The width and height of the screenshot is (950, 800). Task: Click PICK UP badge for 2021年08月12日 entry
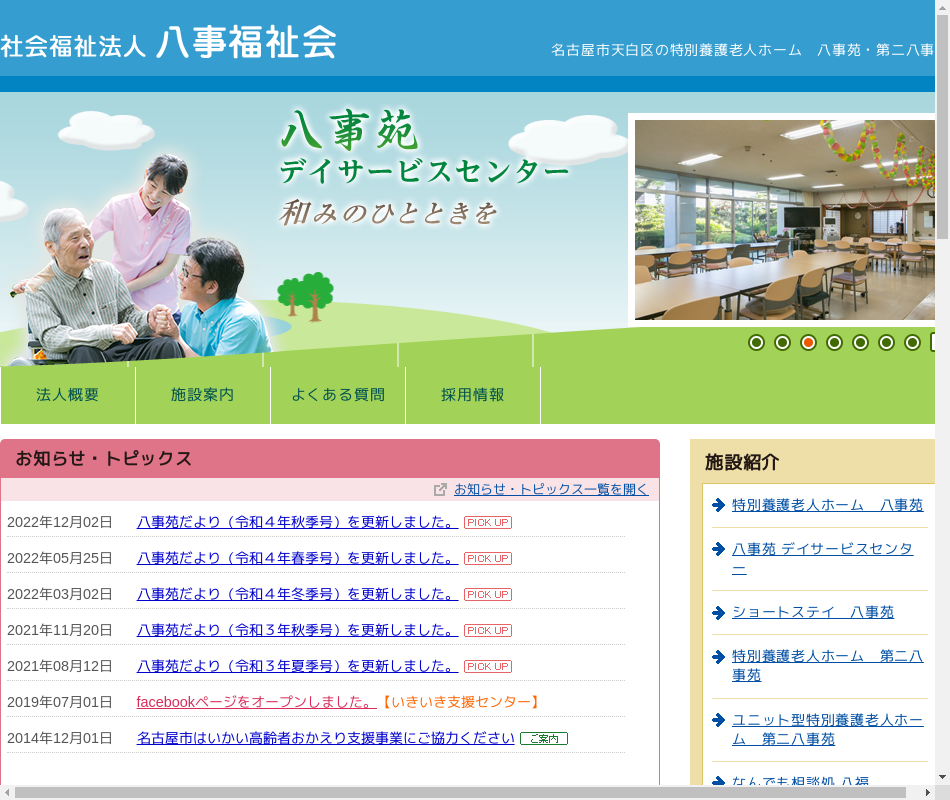click(x=487, y=666)
